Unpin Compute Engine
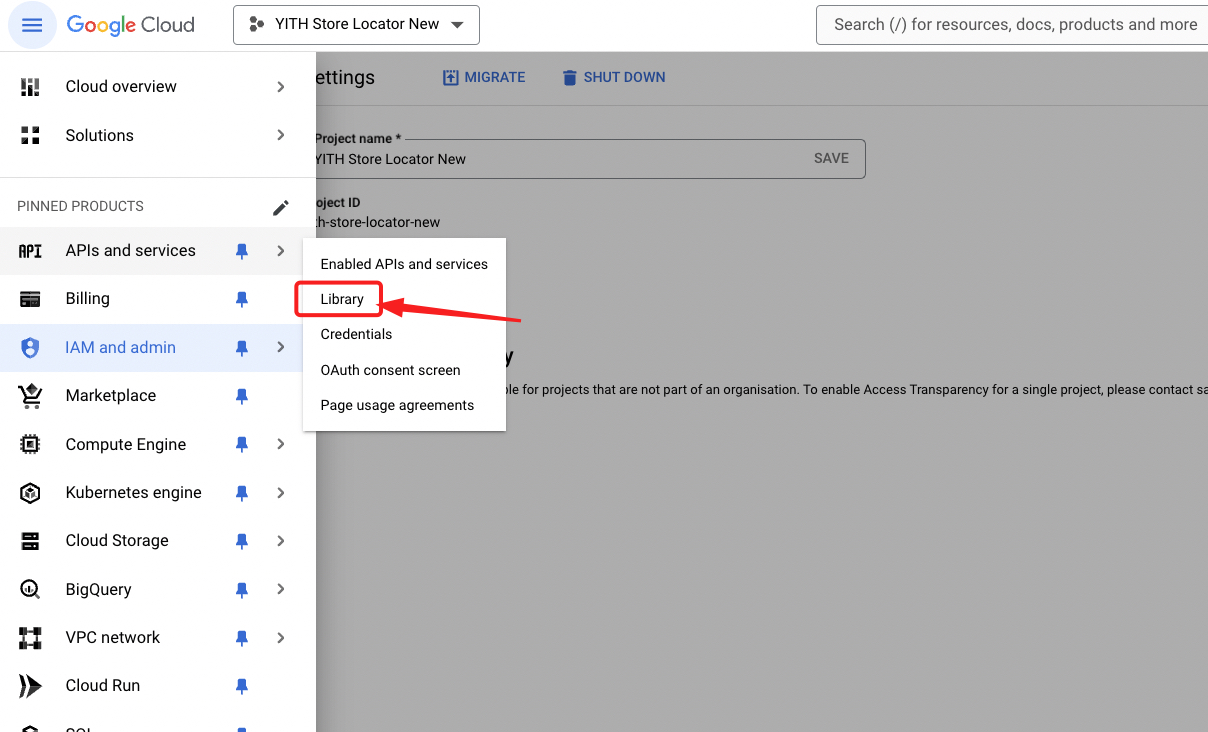This screenshot has height=732, width=1208. pos(241,445)
